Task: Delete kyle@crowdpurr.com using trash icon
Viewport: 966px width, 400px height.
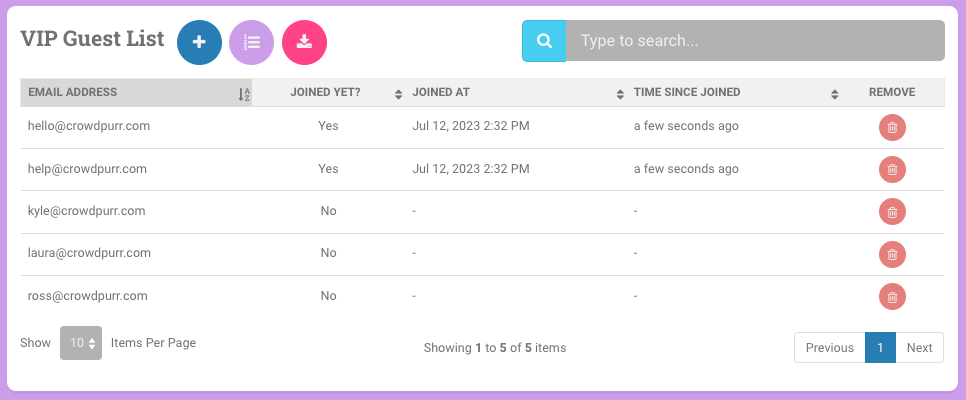Action: pyautogui.click(x=892, y=212)
